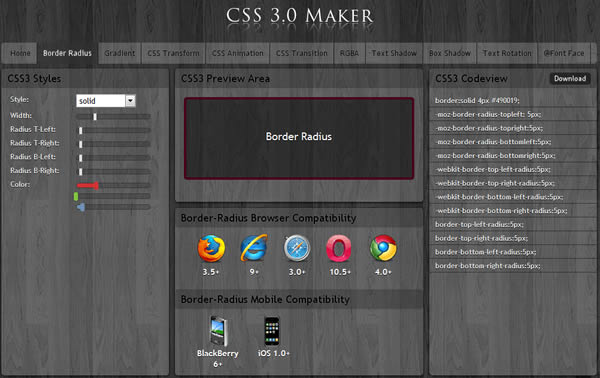Click the 'Border-Radius Browser Compatibility' heading
Screen dimensions: 600x378
pos(268,218)
